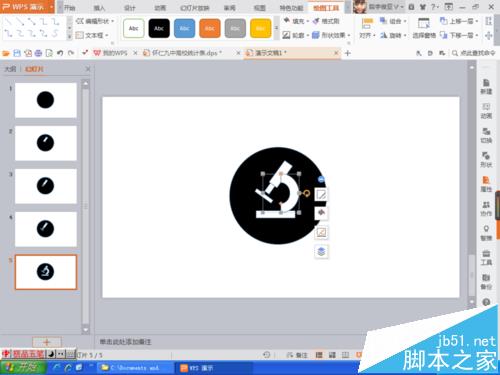Viewport: 500px width, 375px height.
Task: Click the undo arrow icon
Action: [60, 53]
